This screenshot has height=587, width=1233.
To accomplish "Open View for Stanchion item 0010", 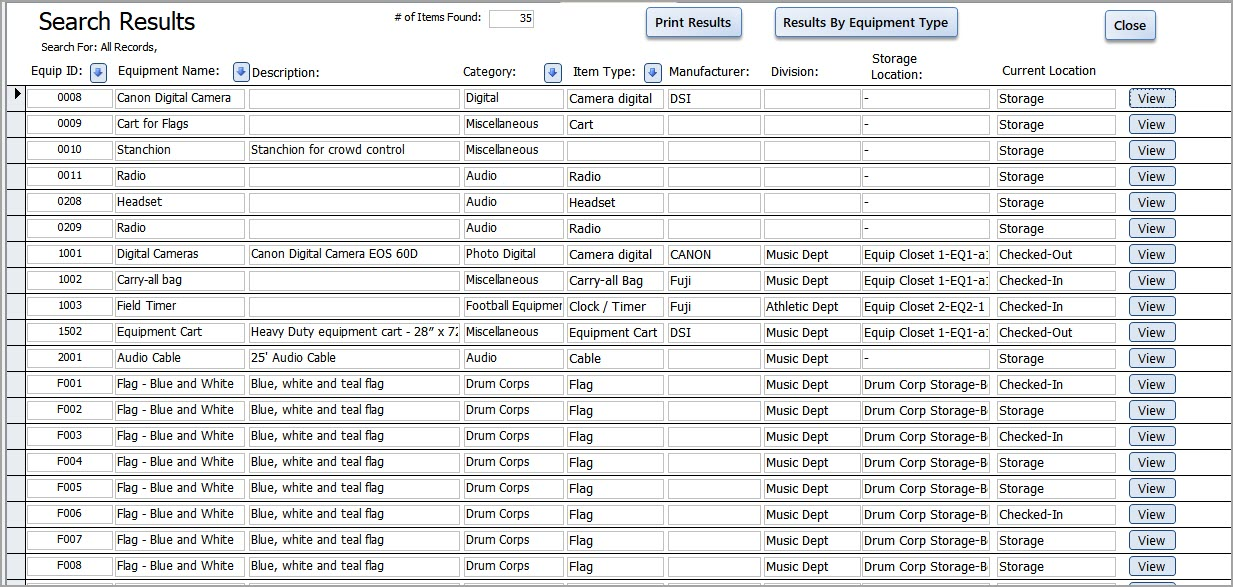I will (1151, 150).
